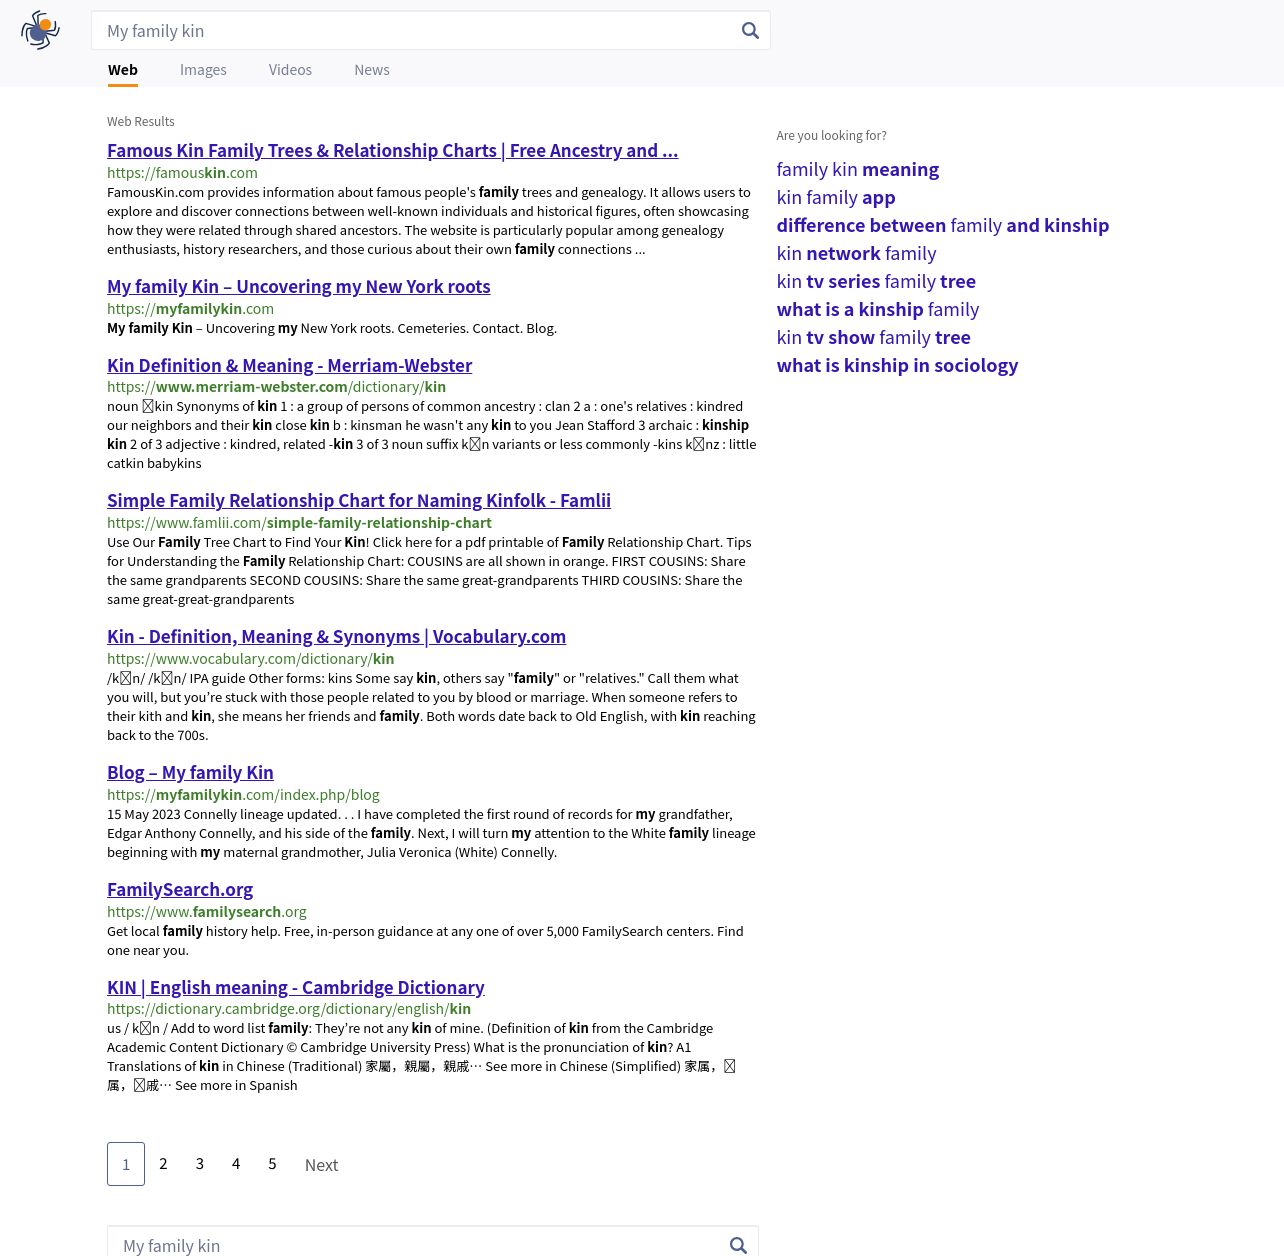Open the Videos tab
The width and height of the screenshot is (1284, 1256).
point(290,70)
